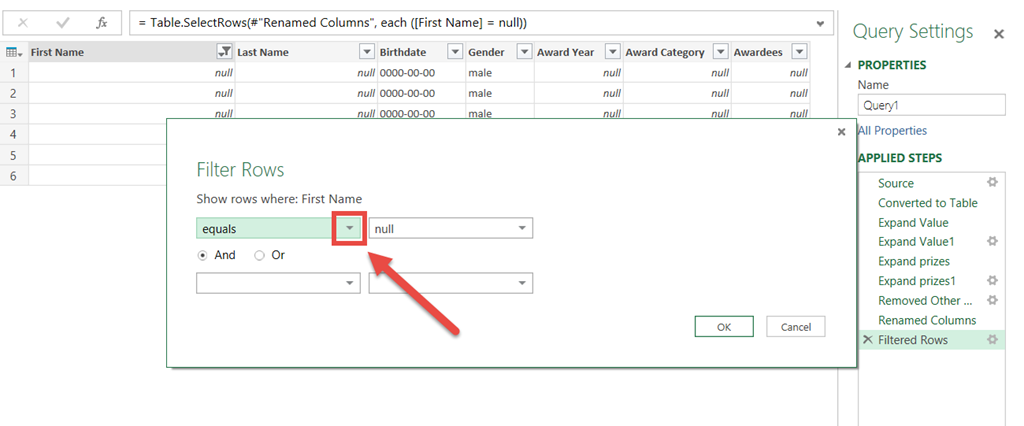Click the table icon in grid corner

pos(14,52)
